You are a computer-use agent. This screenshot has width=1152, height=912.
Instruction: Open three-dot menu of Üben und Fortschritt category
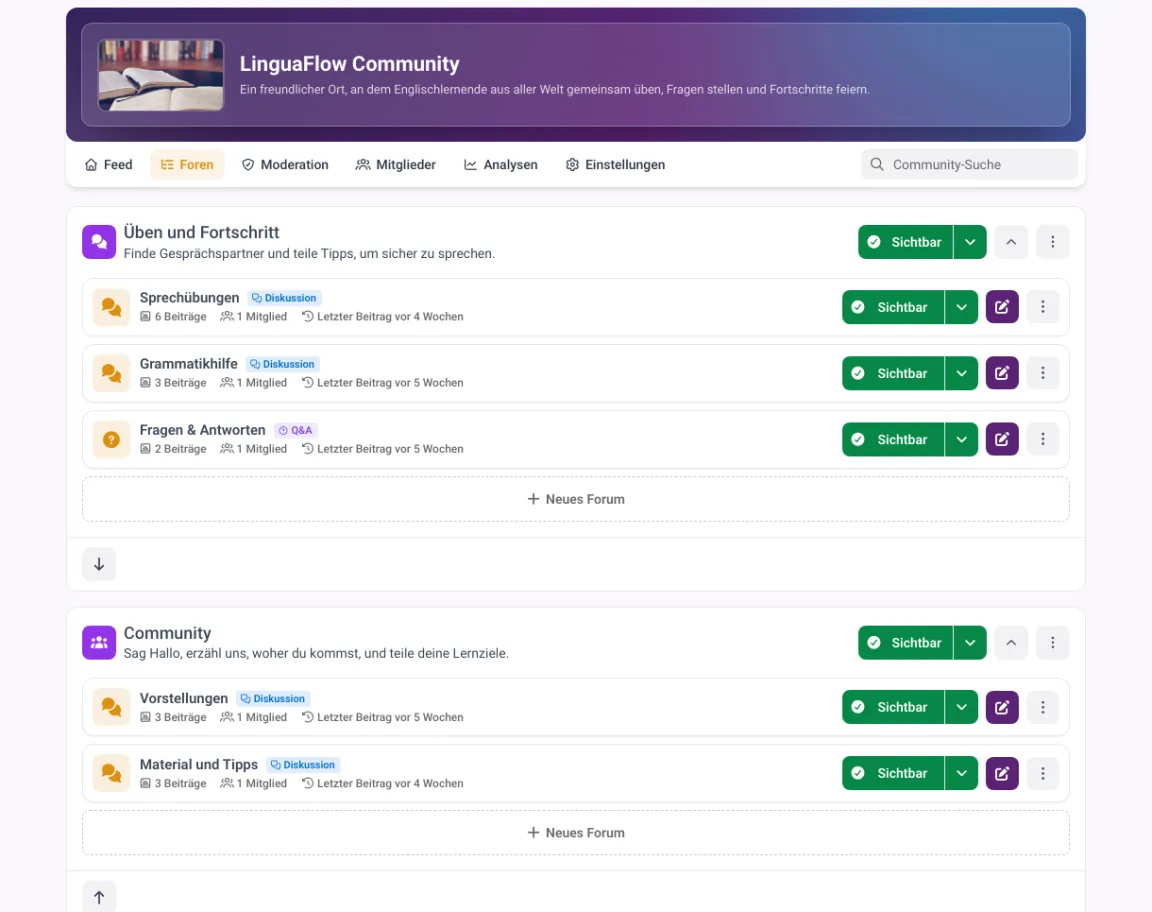pyautogui.click(x=1052, y=242)
